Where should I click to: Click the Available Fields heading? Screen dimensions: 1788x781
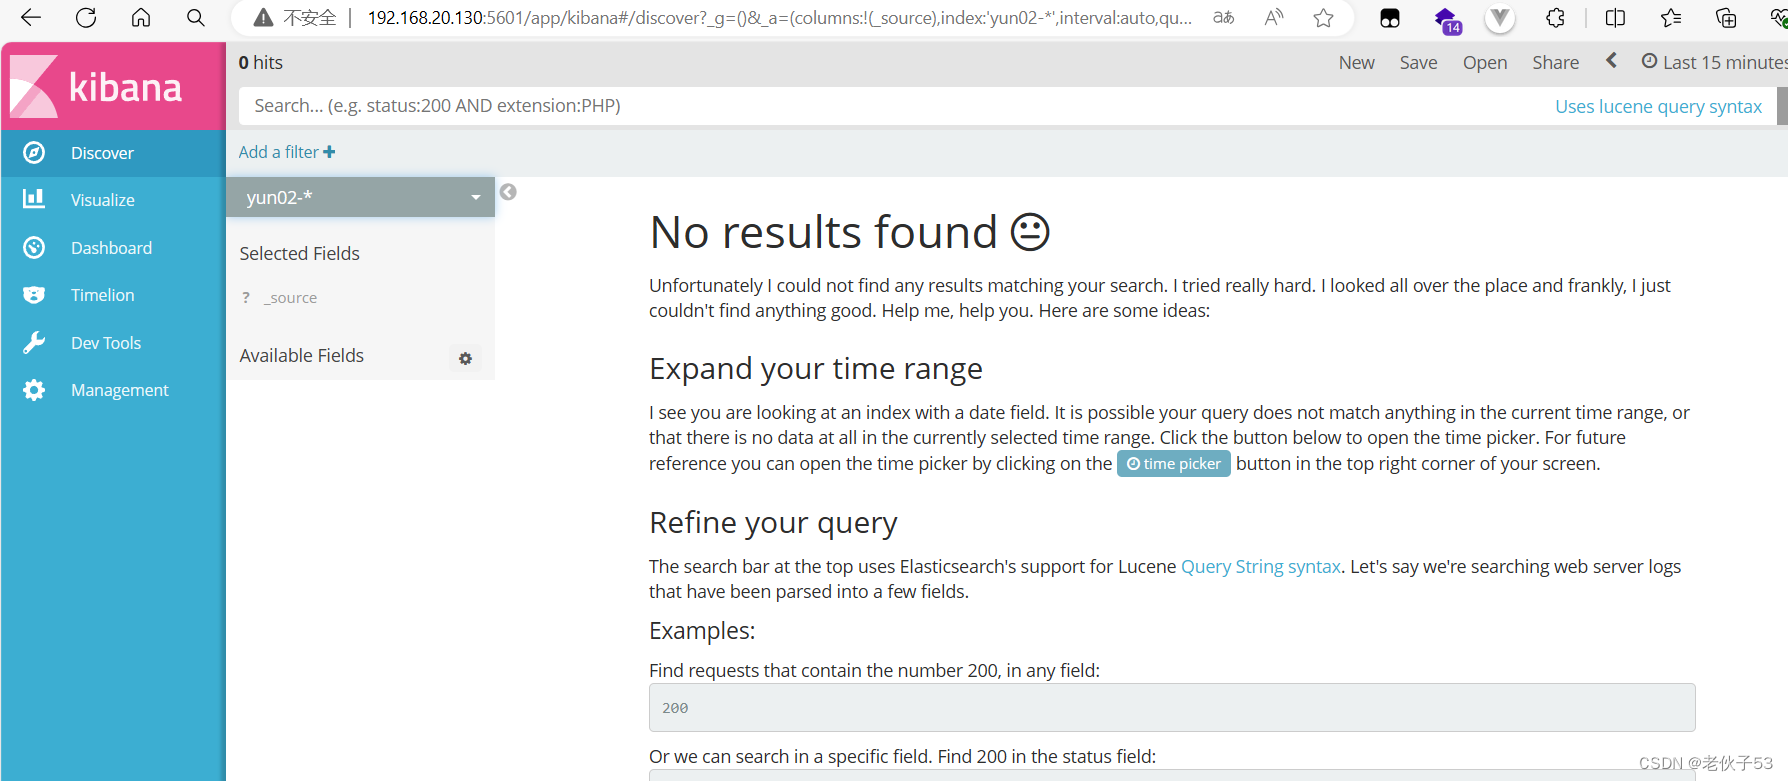(x=301, y=356)
